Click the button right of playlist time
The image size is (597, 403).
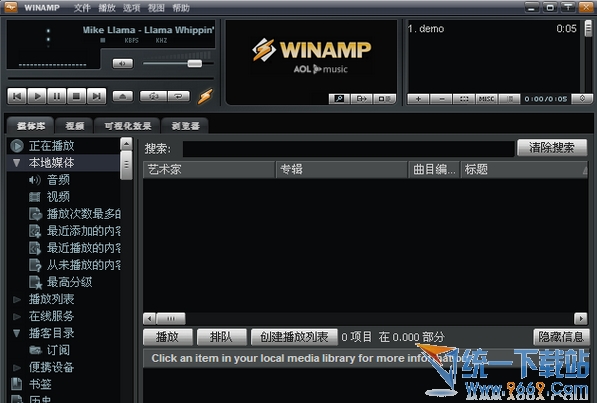click(x=582, y=99)
